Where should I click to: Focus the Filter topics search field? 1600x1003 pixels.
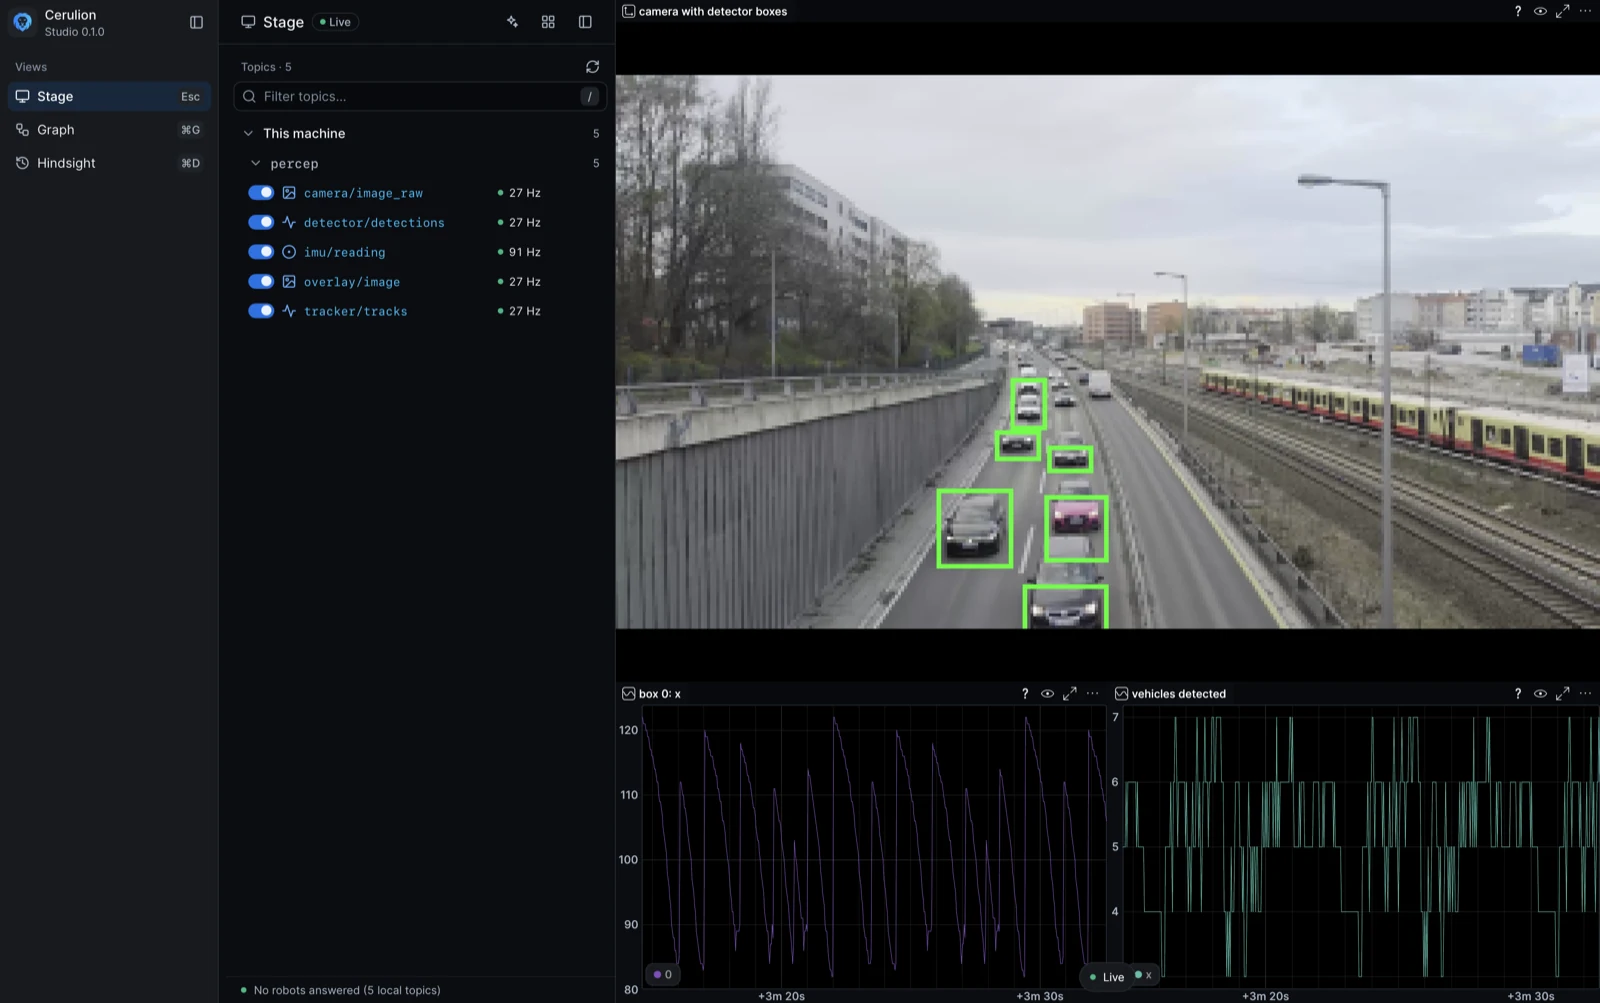tap(420, 96)
